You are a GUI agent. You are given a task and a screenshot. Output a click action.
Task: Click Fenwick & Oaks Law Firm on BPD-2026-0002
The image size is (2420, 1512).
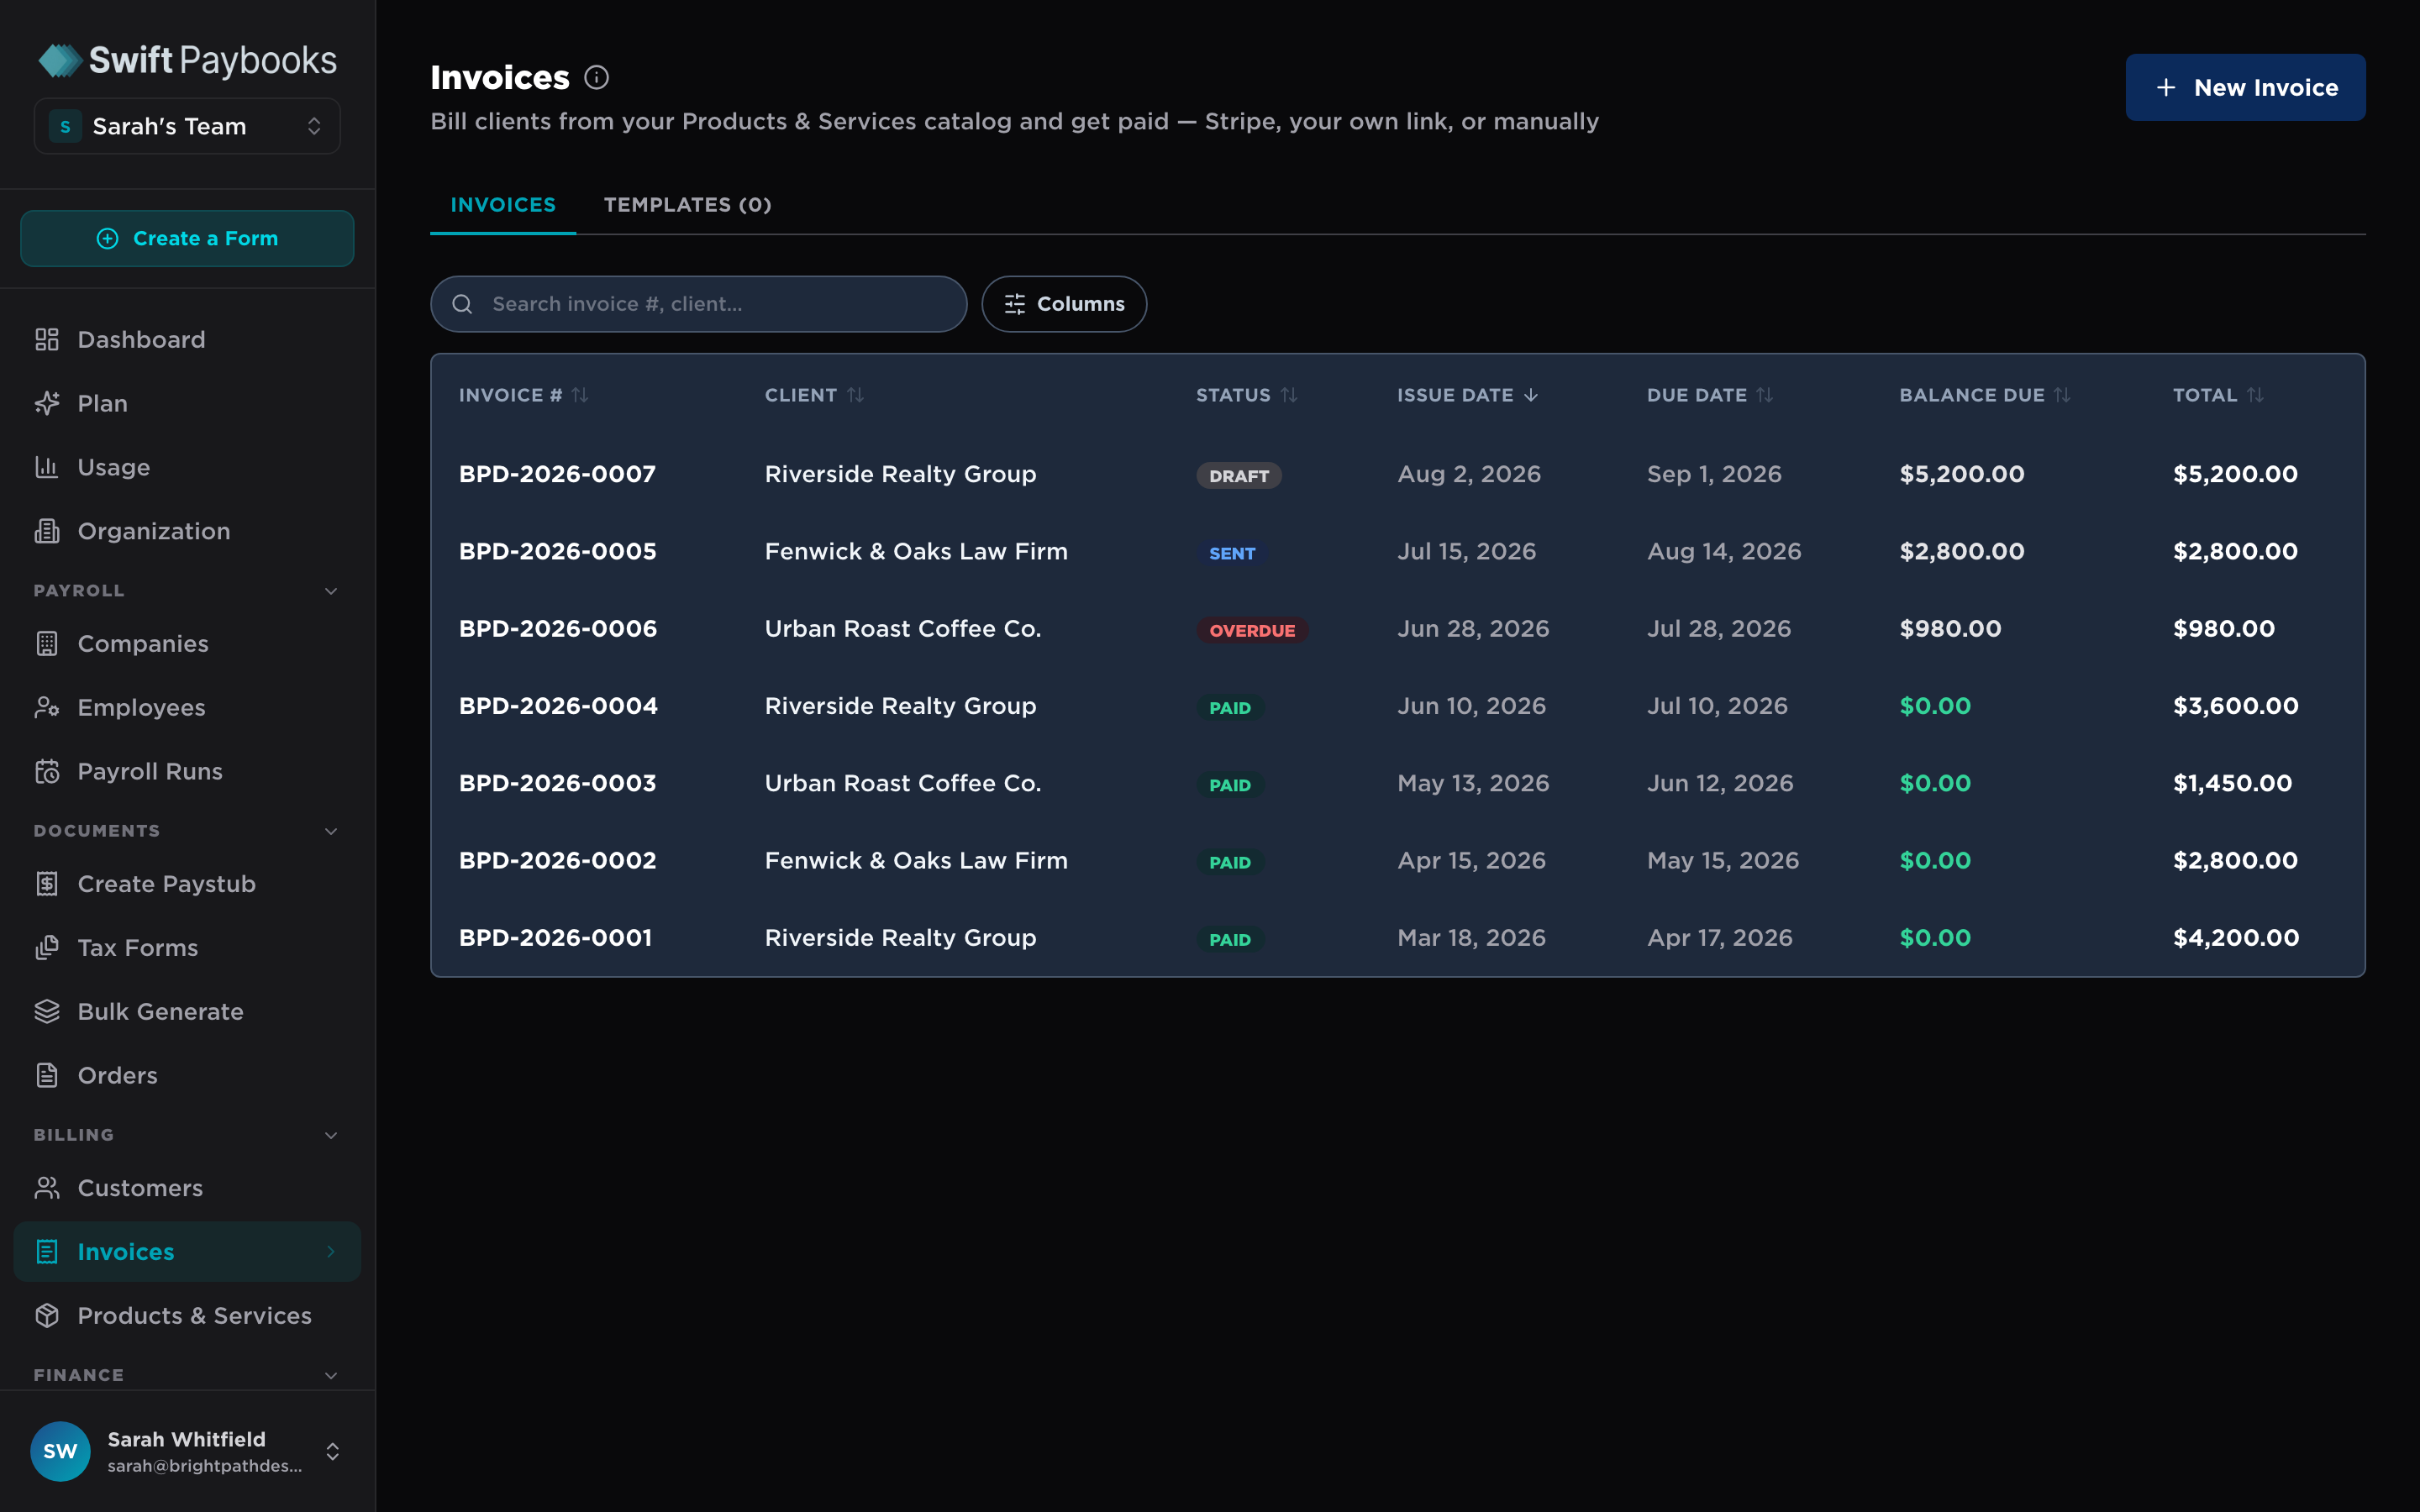pyautogui.click(x=916, y=861)
